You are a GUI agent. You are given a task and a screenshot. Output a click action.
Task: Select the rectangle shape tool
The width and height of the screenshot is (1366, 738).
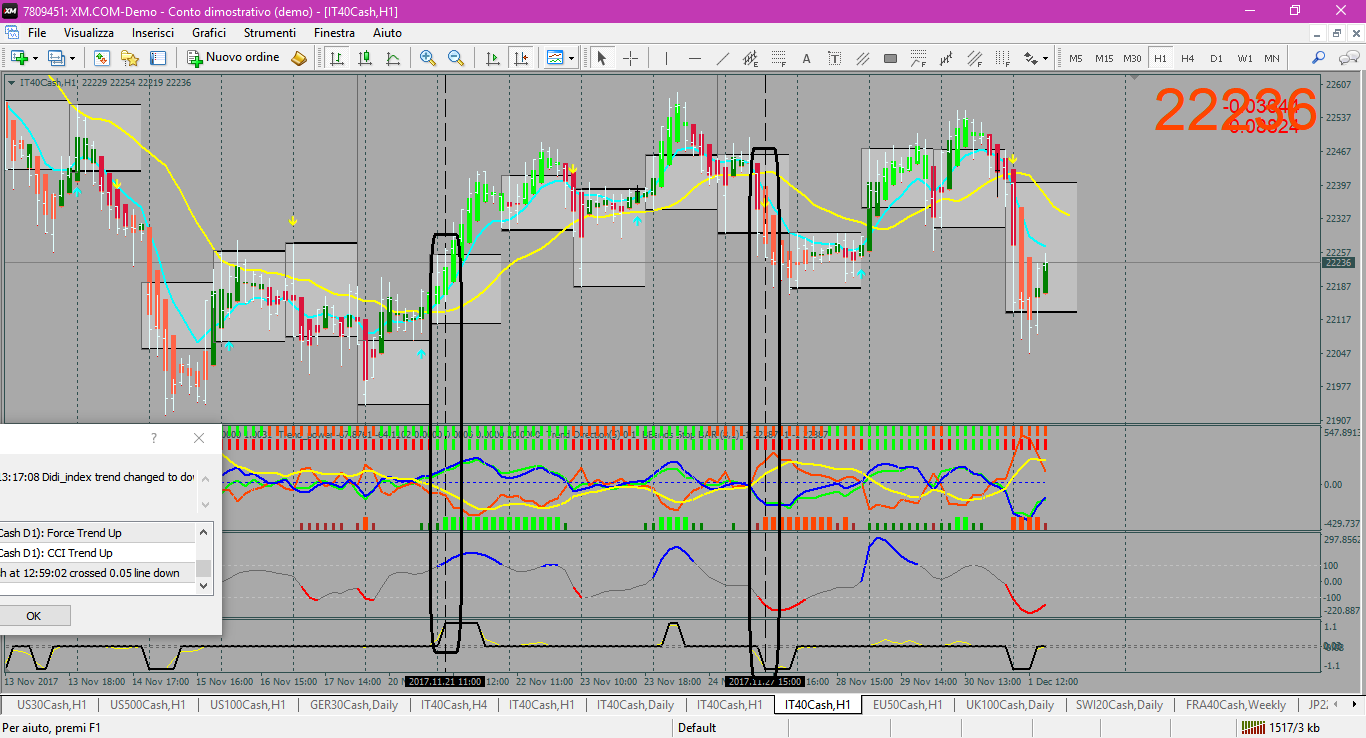(x=890, y=58)
